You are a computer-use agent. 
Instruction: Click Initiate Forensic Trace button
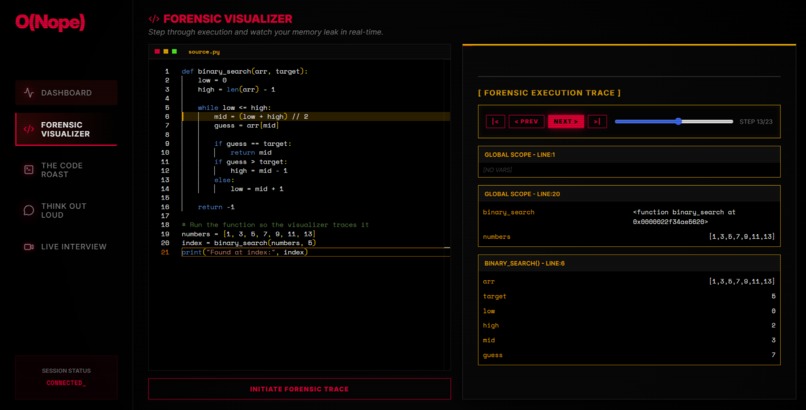click(300, 389)
